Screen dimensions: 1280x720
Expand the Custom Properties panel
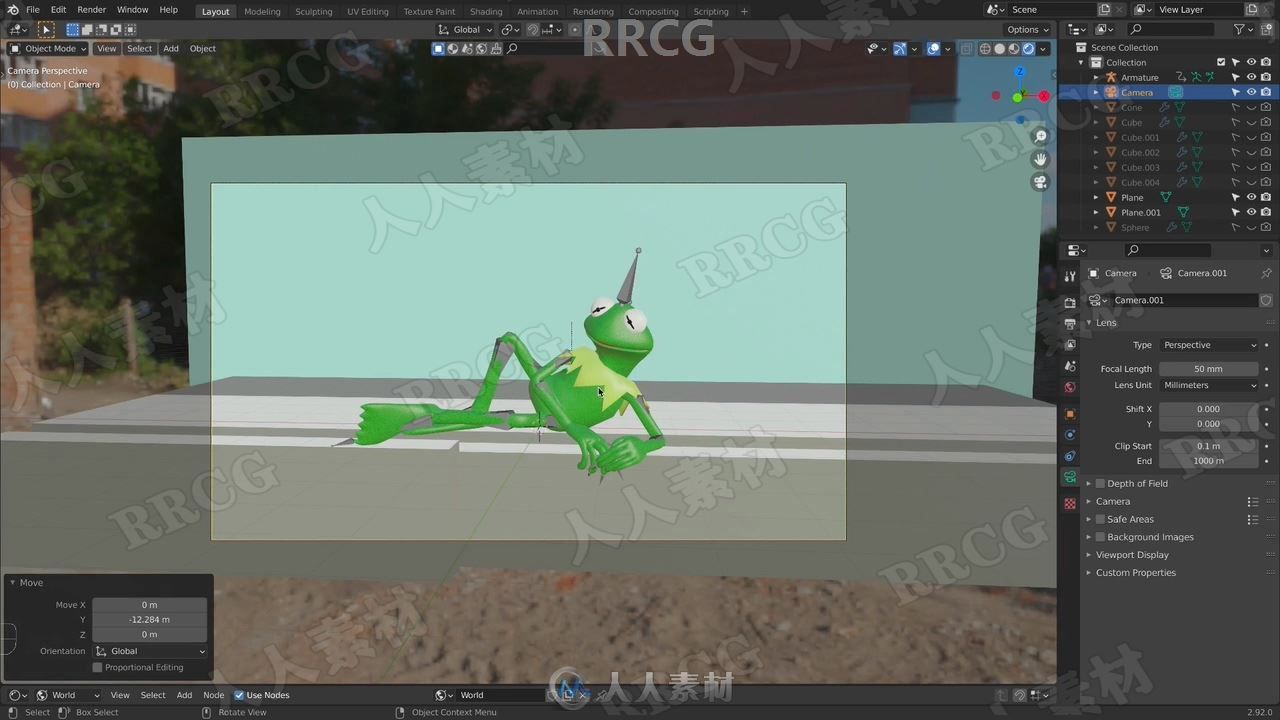click(x=1135, y=573)
